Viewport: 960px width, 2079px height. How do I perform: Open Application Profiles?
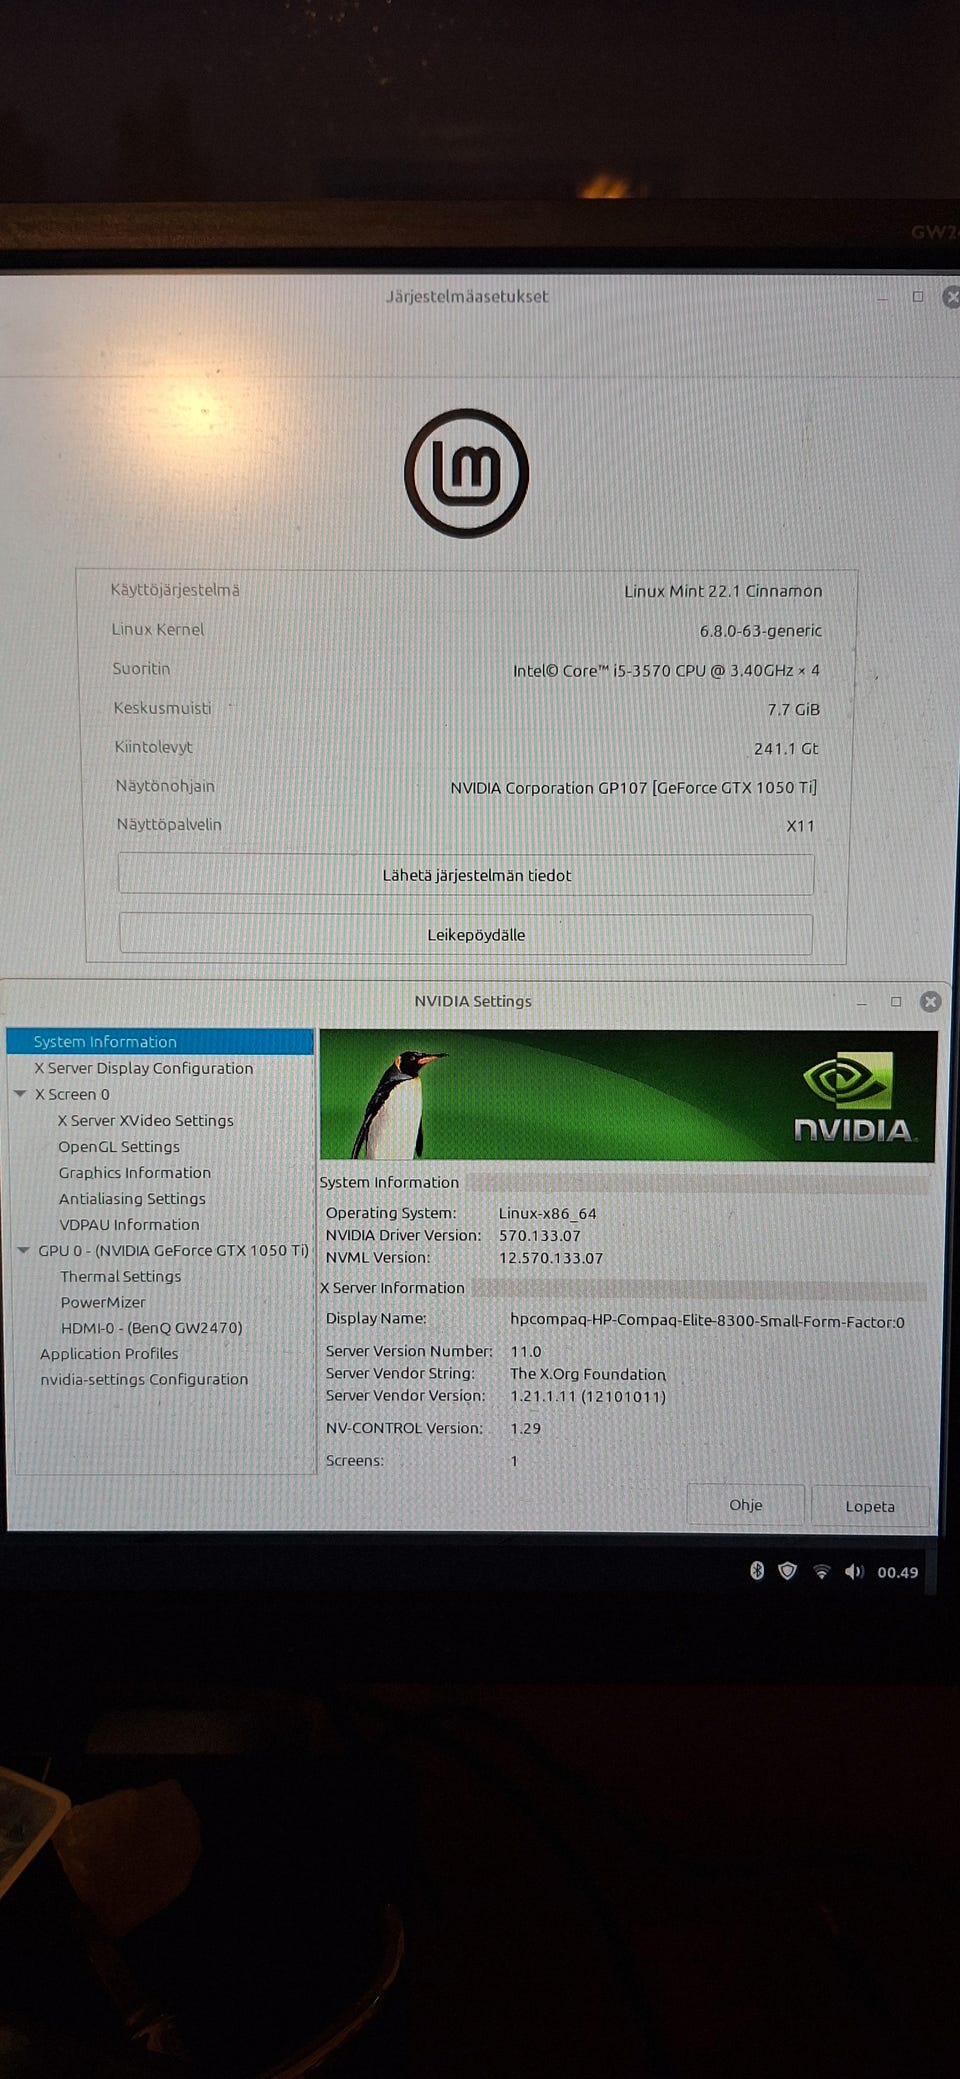(109, 1353)
